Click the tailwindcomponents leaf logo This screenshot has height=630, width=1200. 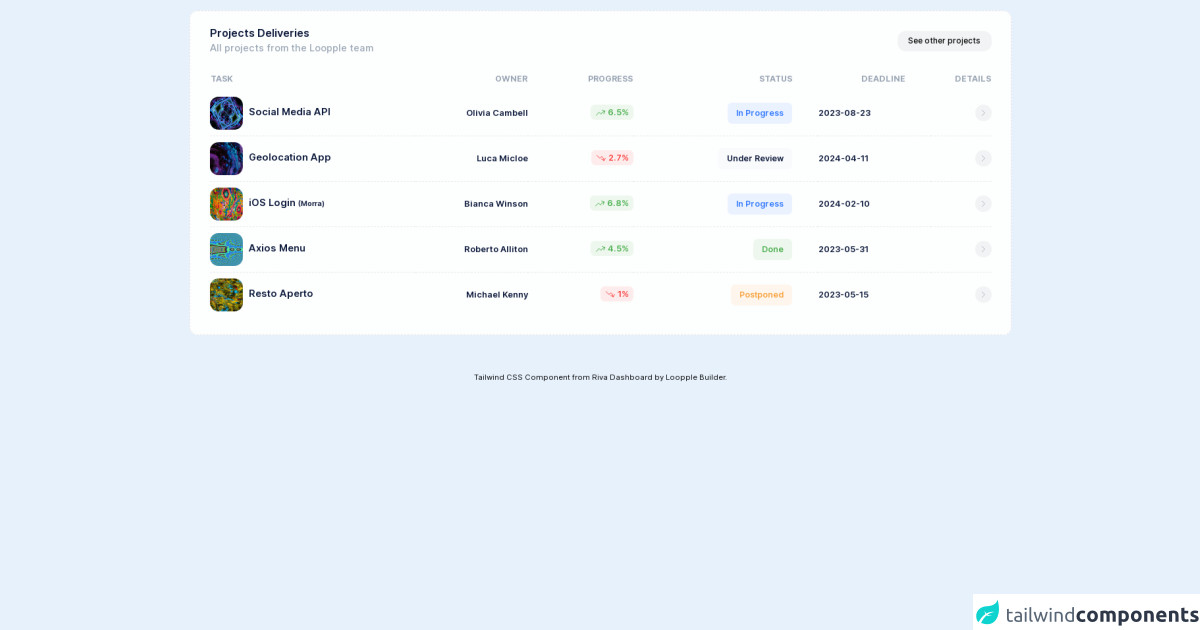click(x=988, y=610)
